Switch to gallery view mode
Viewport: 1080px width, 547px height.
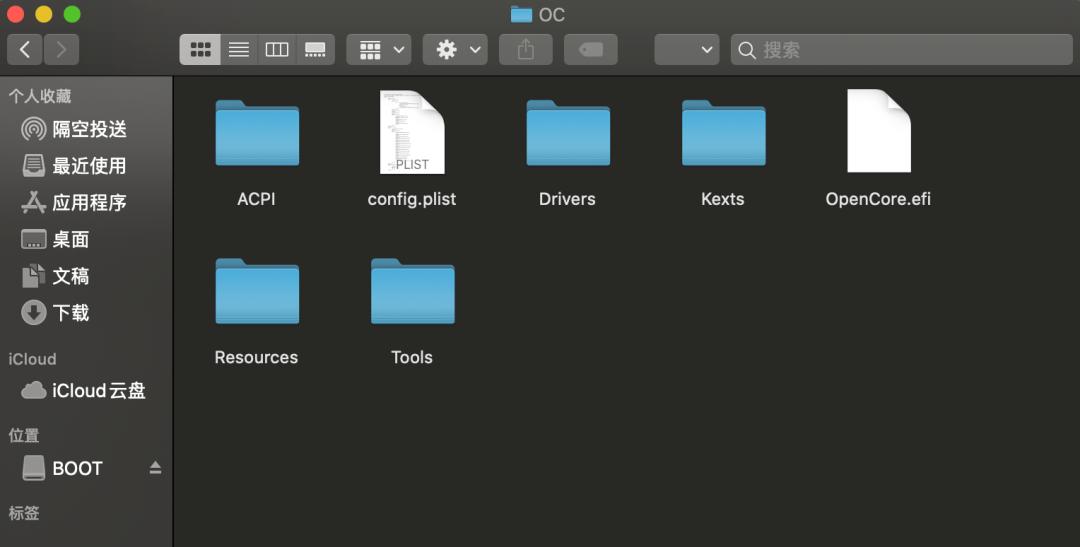point(315,49)
